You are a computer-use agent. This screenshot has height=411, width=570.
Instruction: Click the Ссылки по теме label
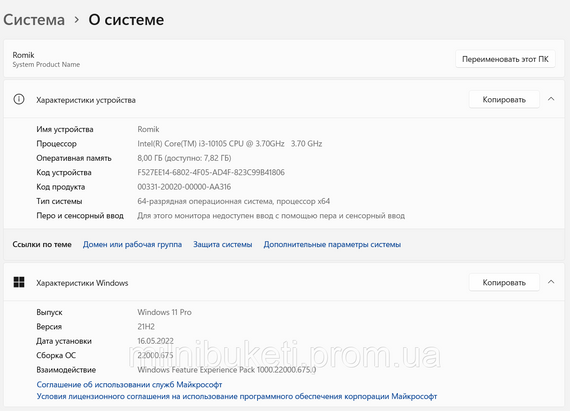42,245
